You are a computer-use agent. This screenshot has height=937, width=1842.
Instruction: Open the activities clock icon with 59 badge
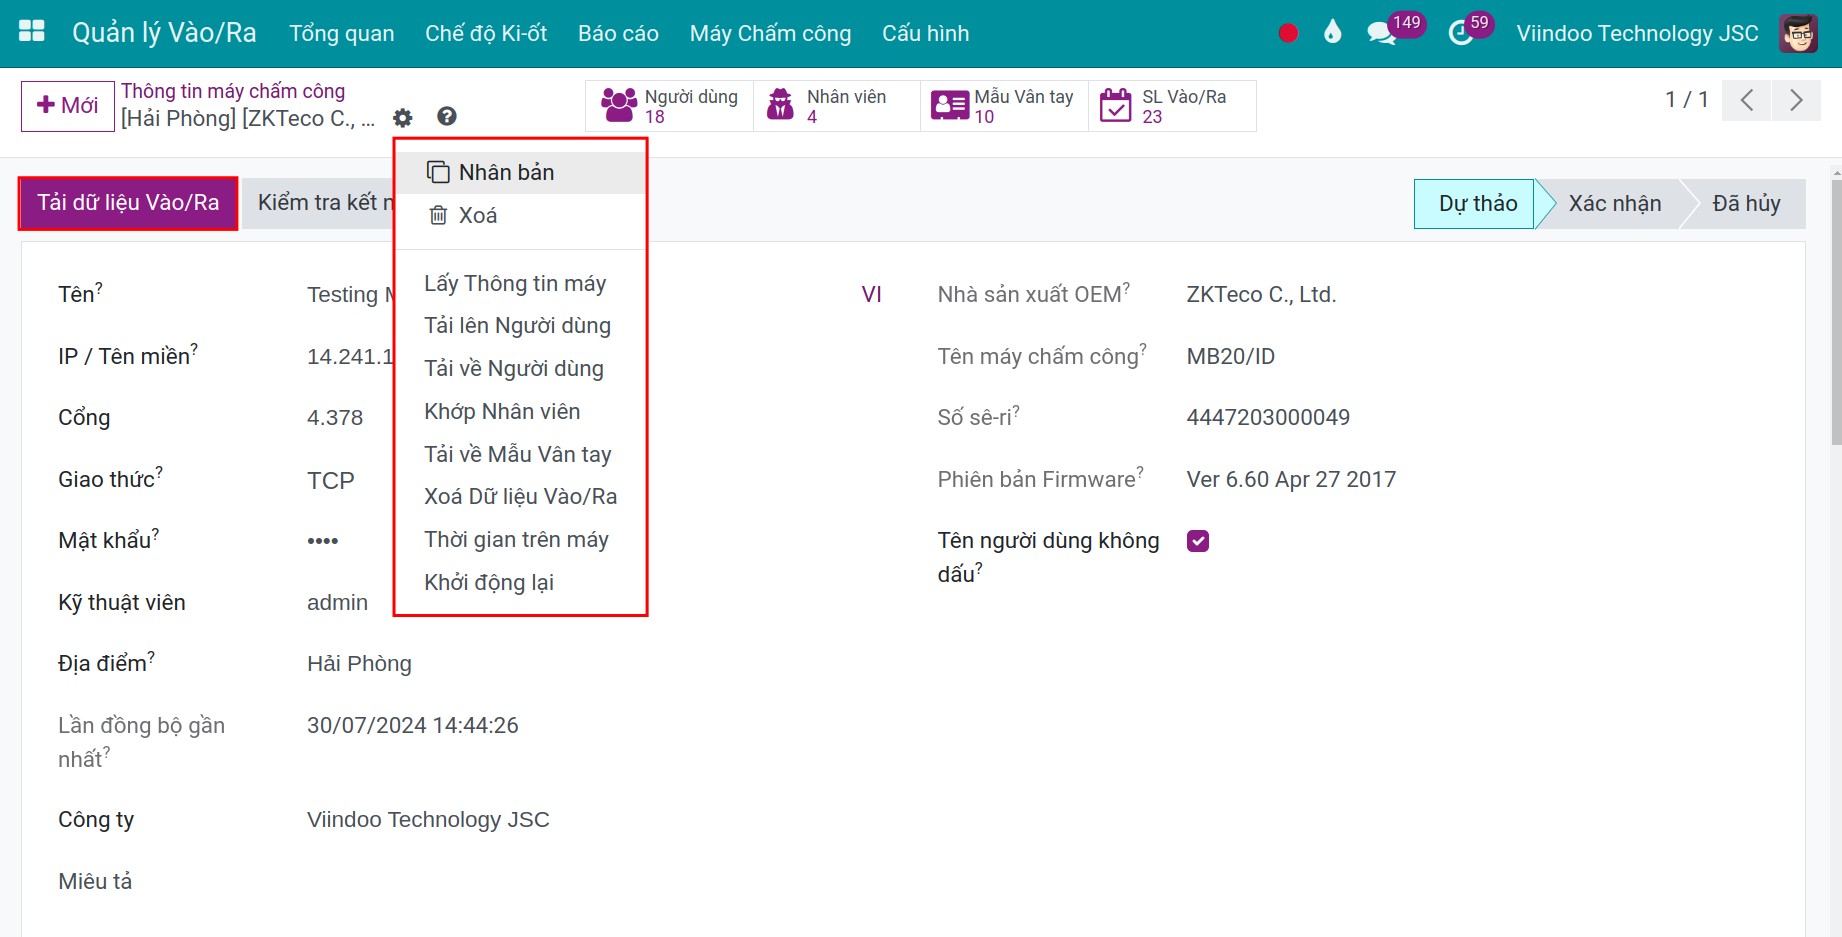click(x=1461, y=33)
